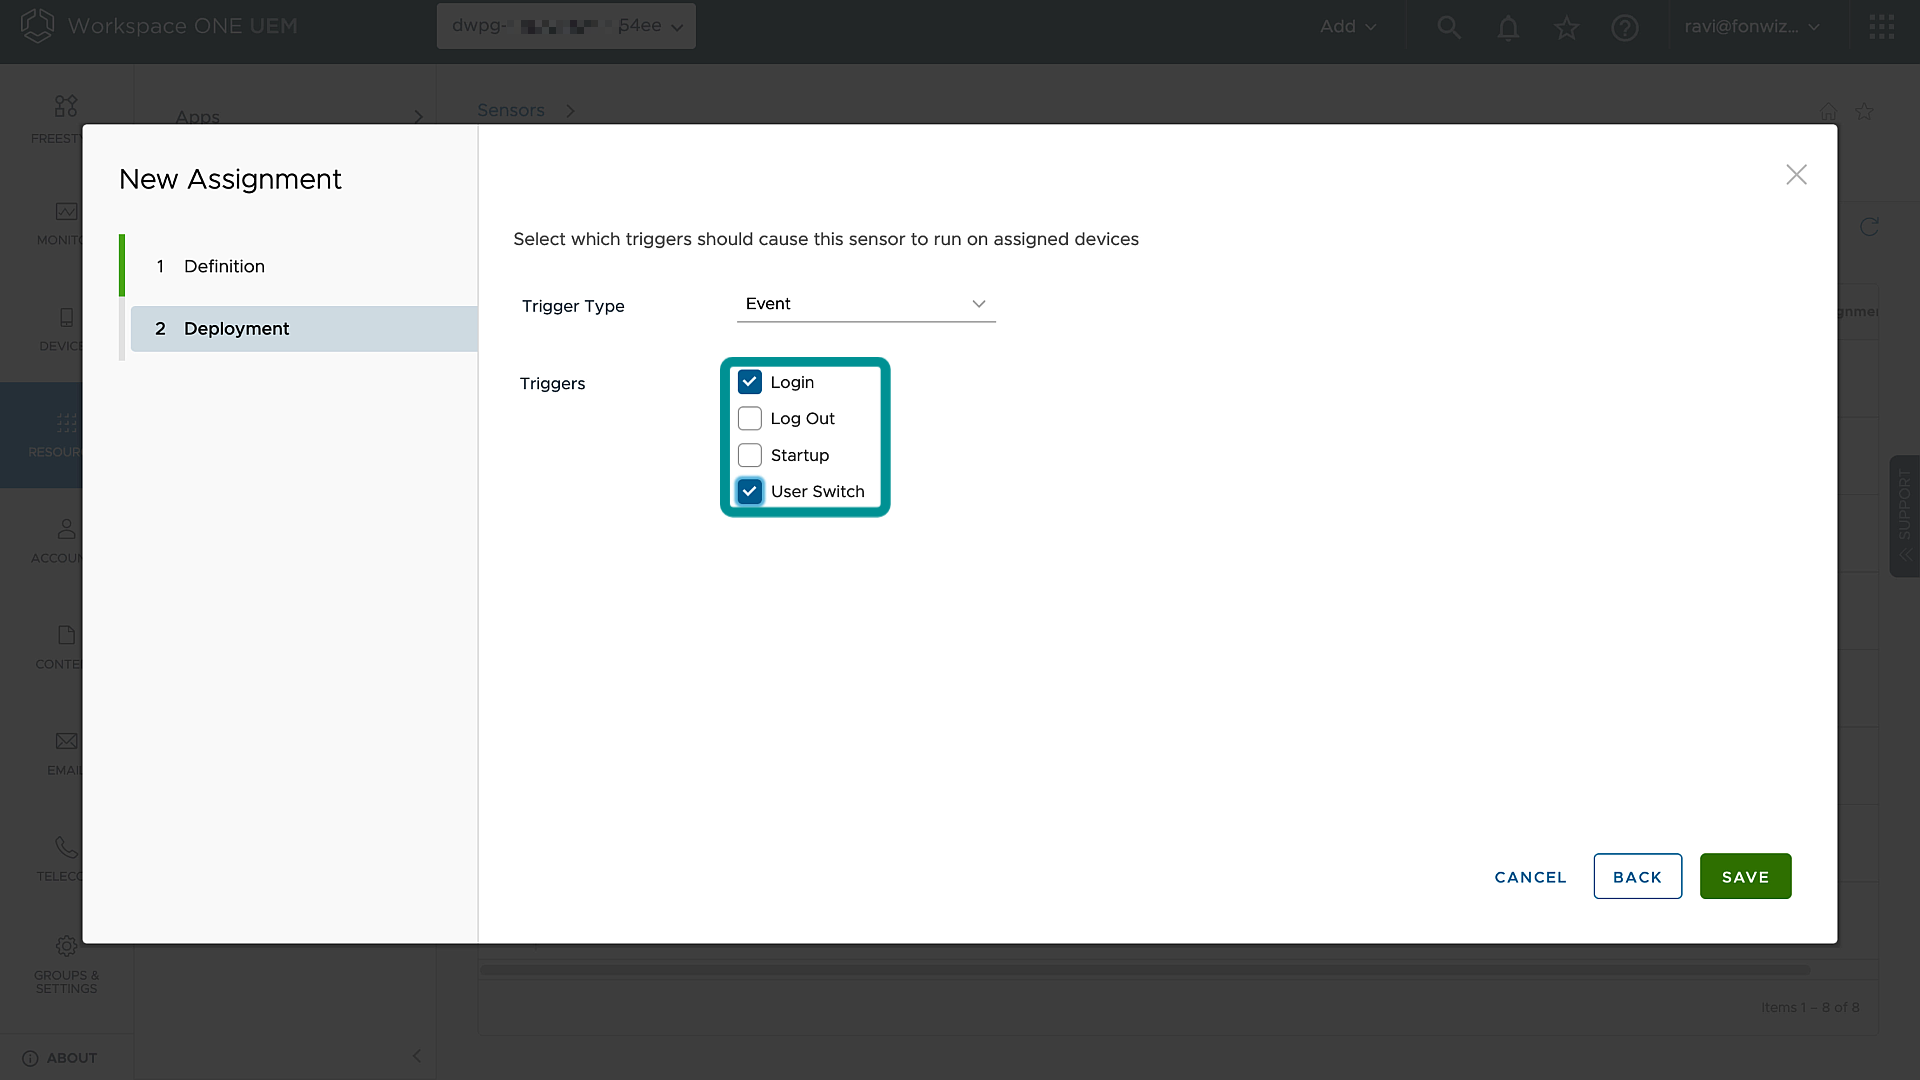Screen dimensions: 1920x1080
Task: Open the user account dropdown
Action: click(x=1751, y=27)
